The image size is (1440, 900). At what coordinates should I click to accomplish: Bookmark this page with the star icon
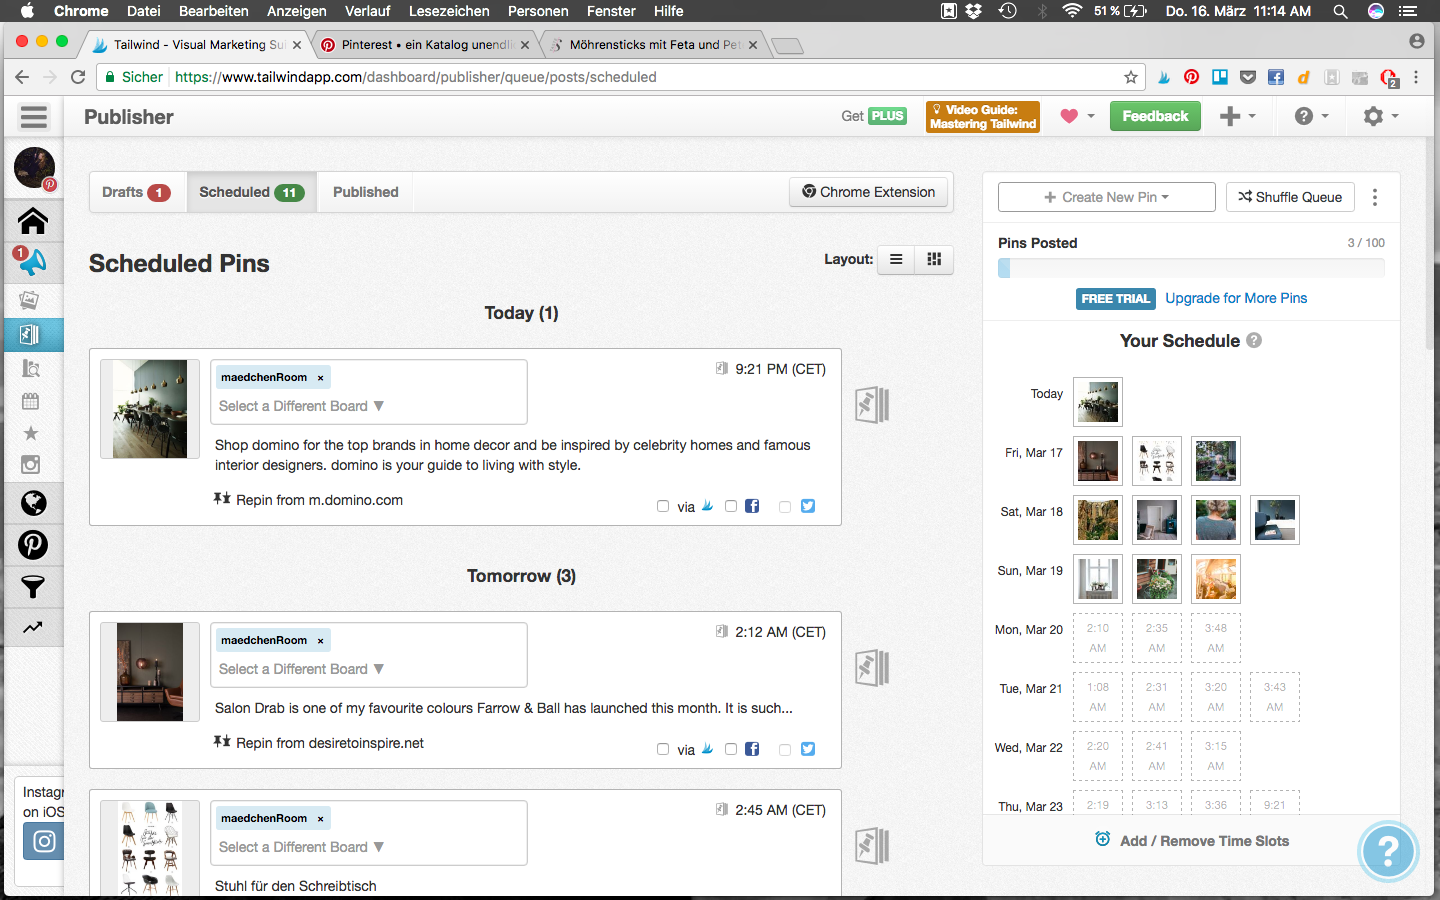point(1131,77)
